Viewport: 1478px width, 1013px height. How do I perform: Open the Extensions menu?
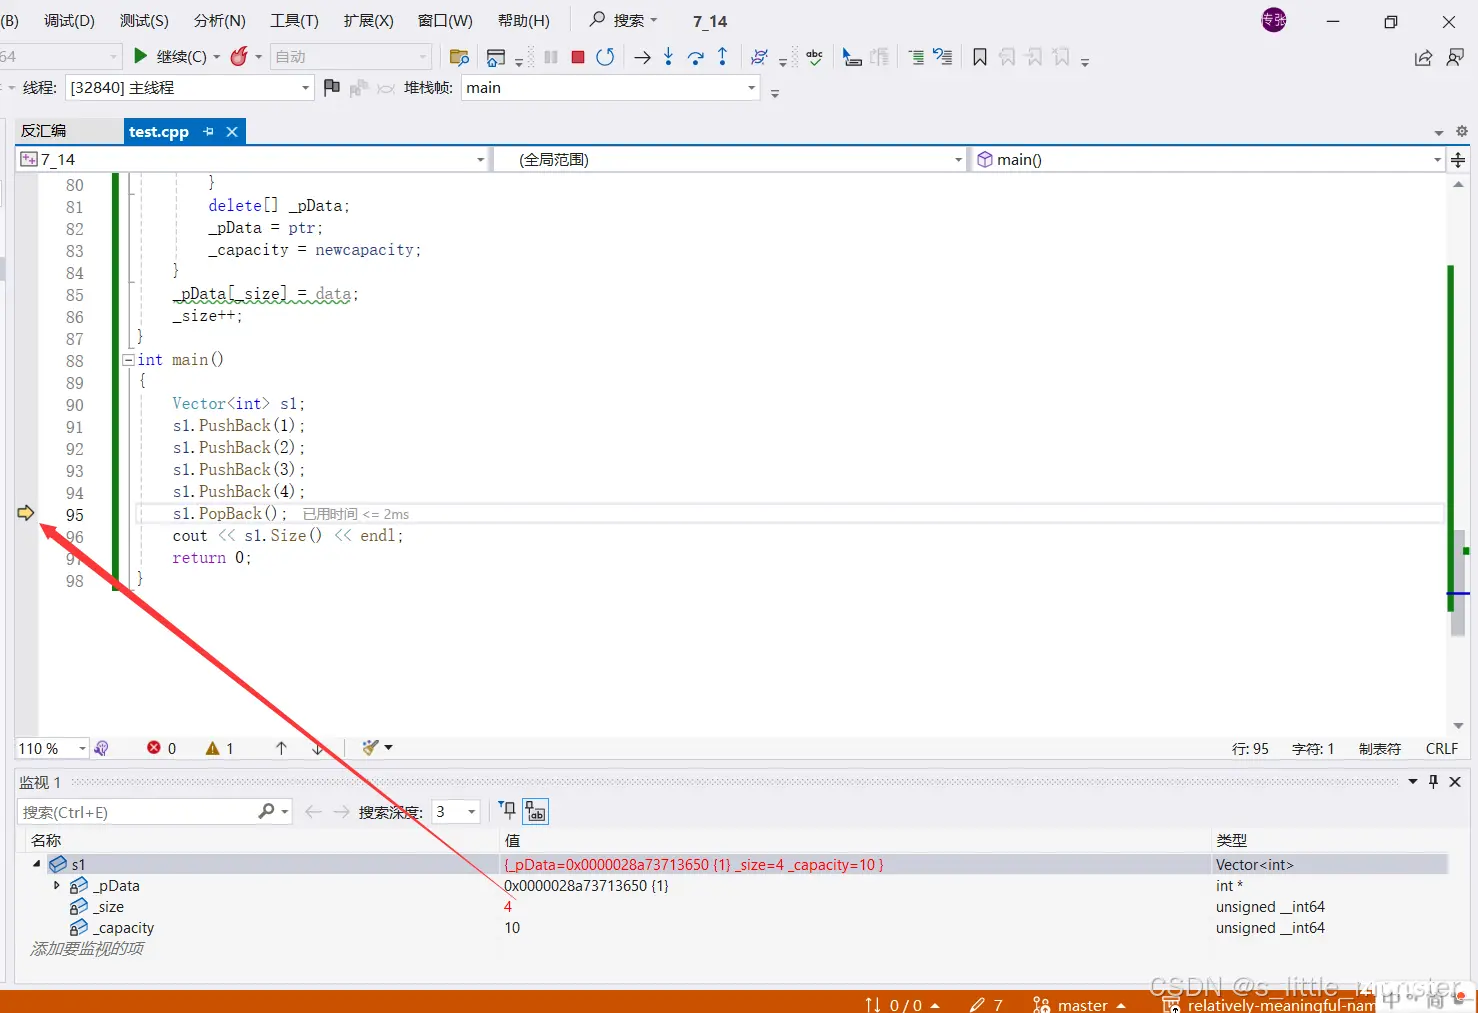coord(368,21)
